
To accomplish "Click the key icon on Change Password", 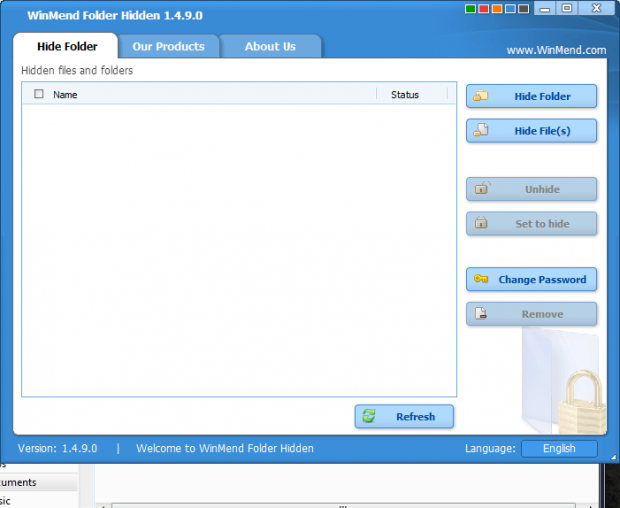I will tap(481, 280).
